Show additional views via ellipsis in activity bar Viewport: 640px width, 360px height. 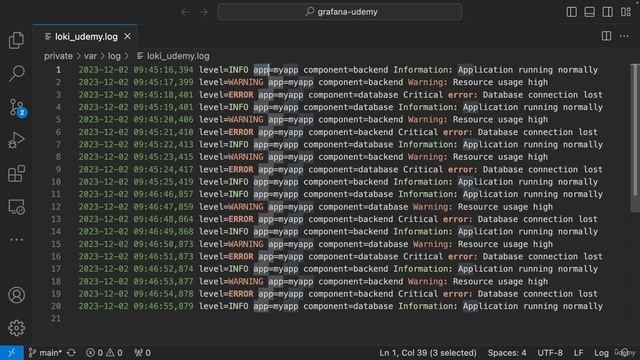click(x=16, y=240)
